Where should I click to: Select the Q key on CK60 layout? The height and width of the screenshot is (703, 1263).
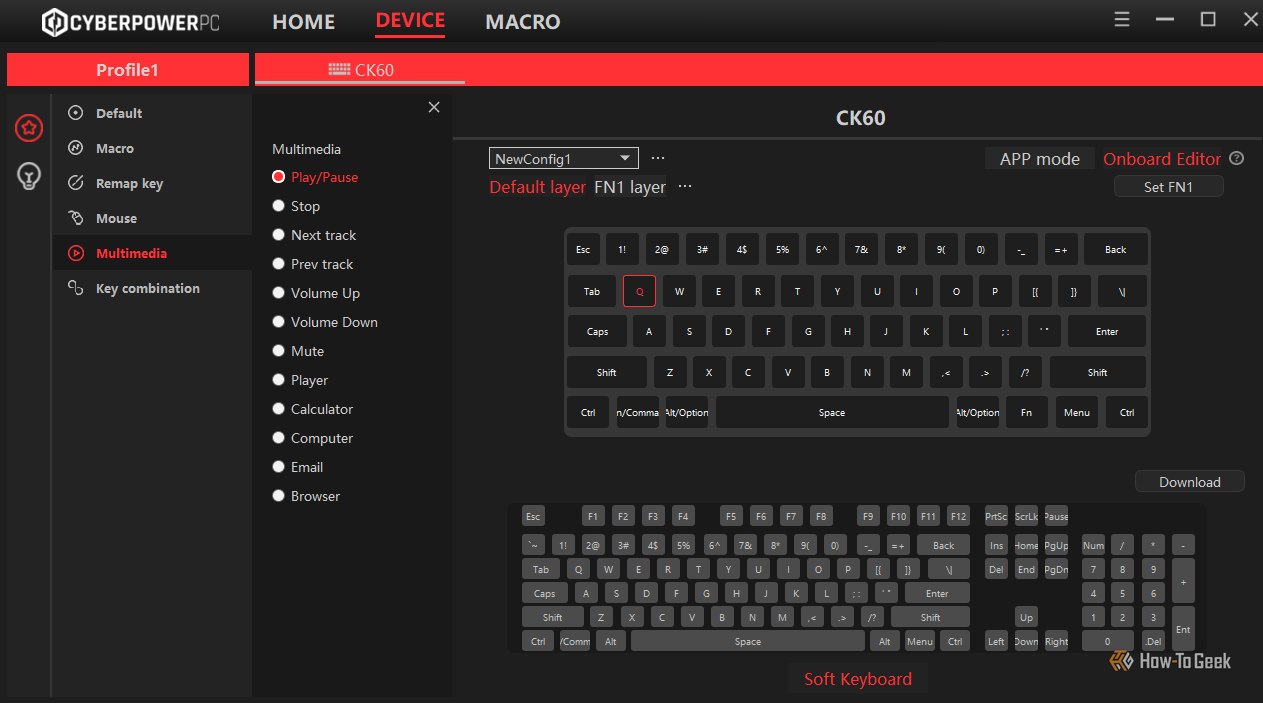[640, 292]
